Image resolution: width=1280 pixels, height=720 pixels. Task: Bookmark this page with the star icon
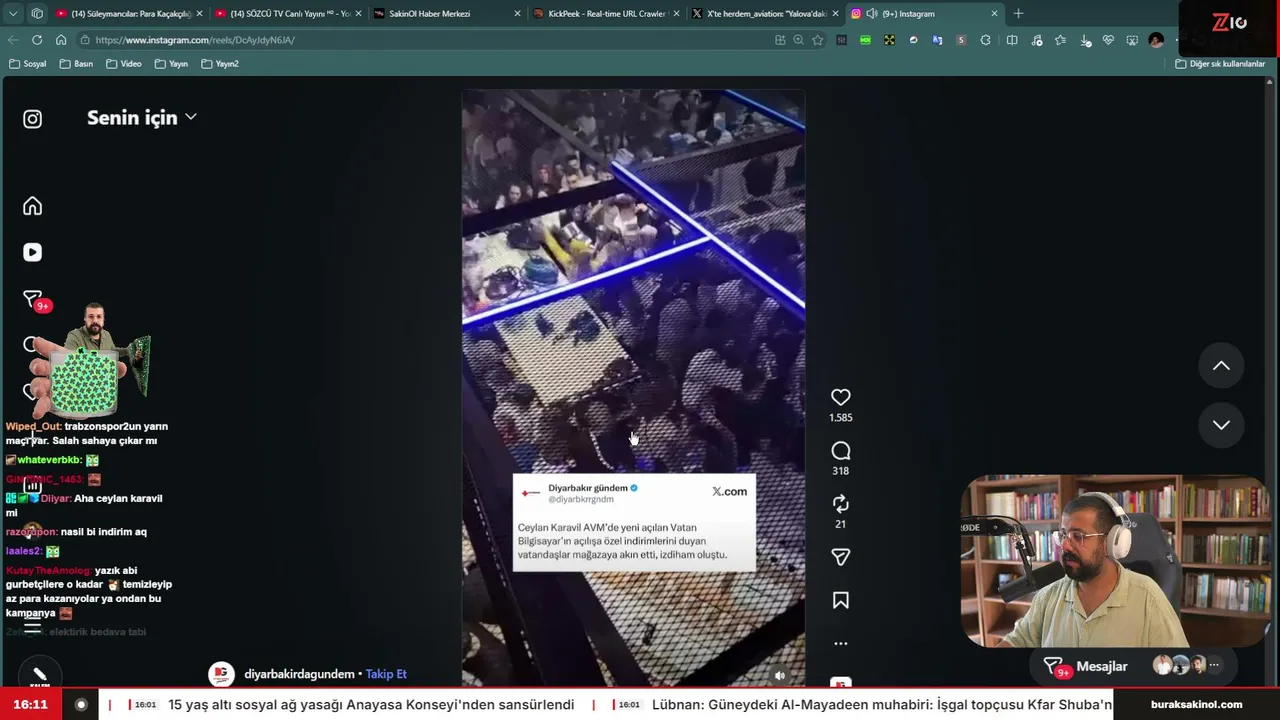pyautogui.click(x=818, y=40)
